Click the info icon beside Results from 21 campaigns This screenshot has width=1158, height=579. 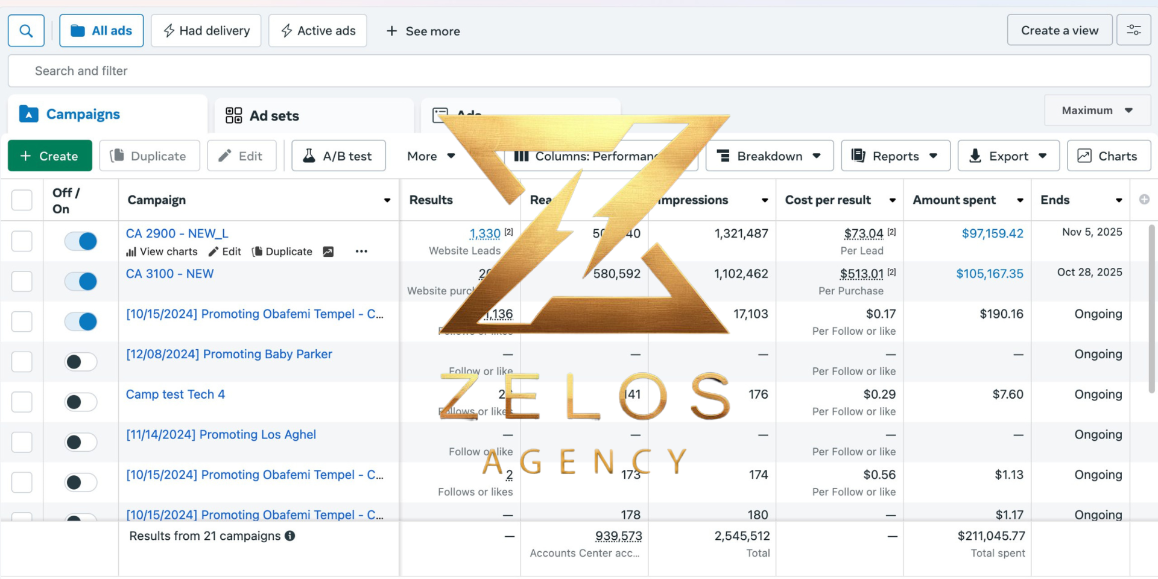click(290, 535)
